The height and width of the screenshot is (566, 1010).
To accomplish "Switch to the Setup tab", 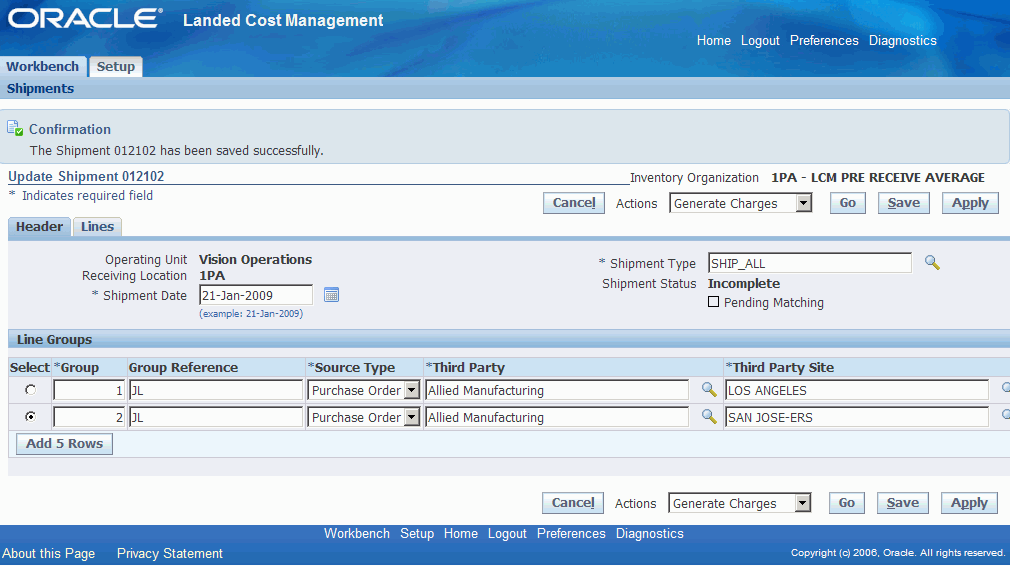I will (116, 66).
